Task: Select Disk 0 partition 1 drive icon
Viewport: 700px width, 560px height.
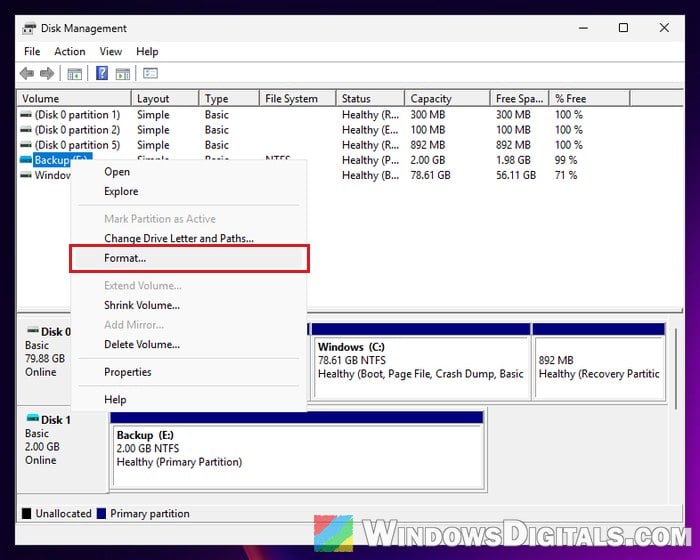Action: [x=26, y=114]
